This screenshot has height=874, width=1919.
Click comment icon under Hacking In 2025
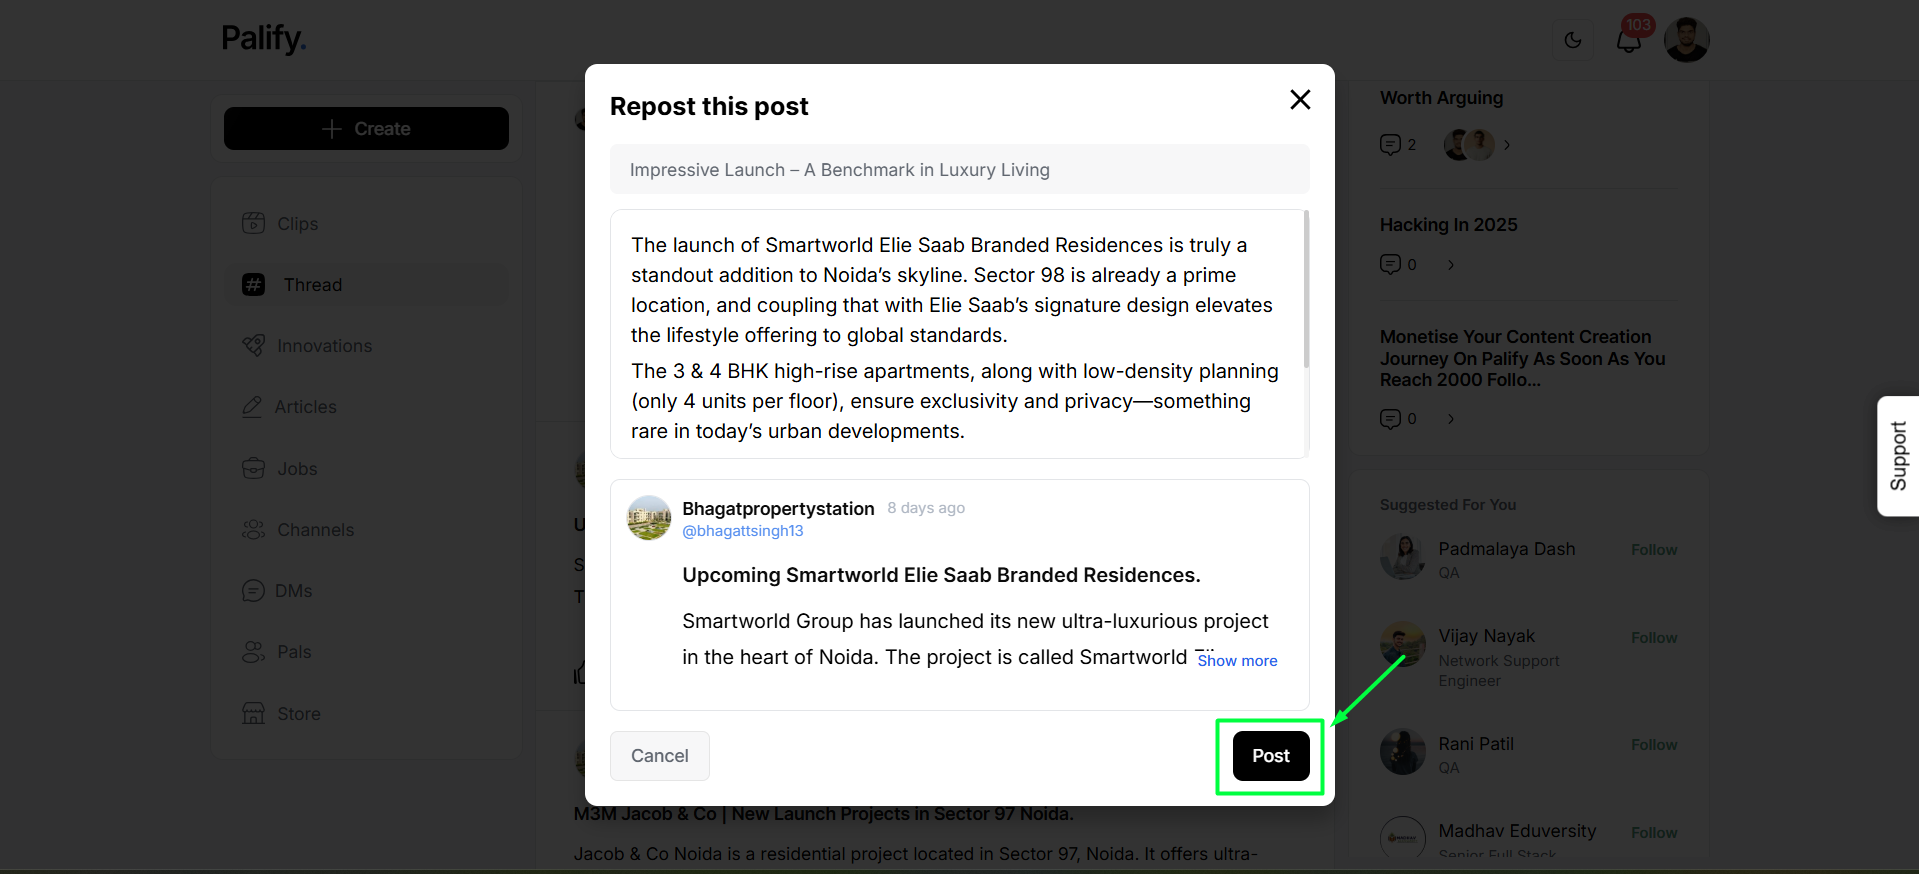(x=1390, y=264)
